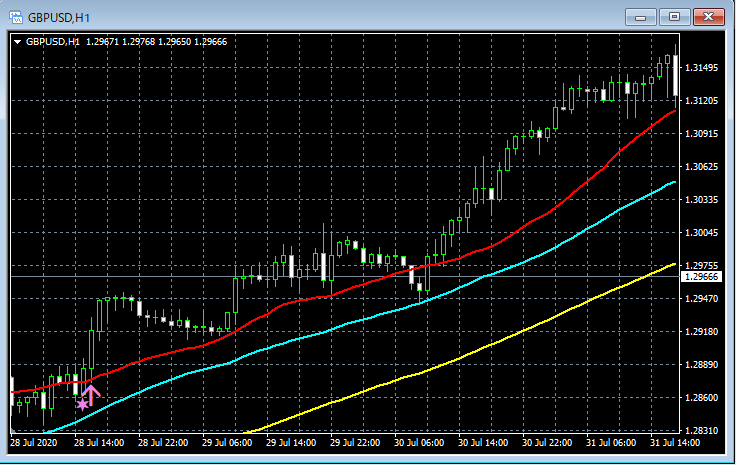Click the price scale label 1.29180
The height and width of the screenshot is (465, 736).
point(701,332)
